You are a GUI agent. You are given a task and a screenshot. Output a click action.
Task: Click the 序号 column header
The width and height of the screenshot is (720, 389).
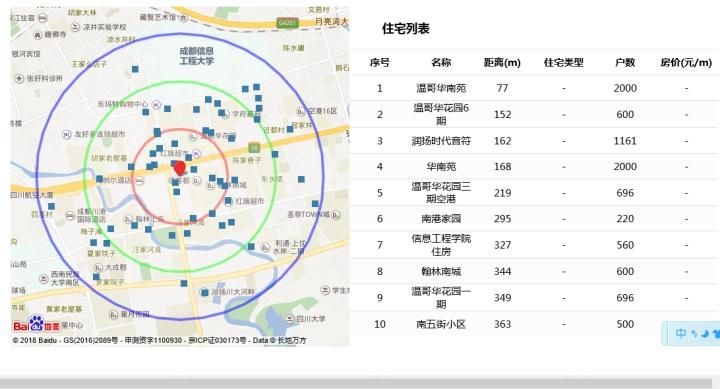pos(380,62)
